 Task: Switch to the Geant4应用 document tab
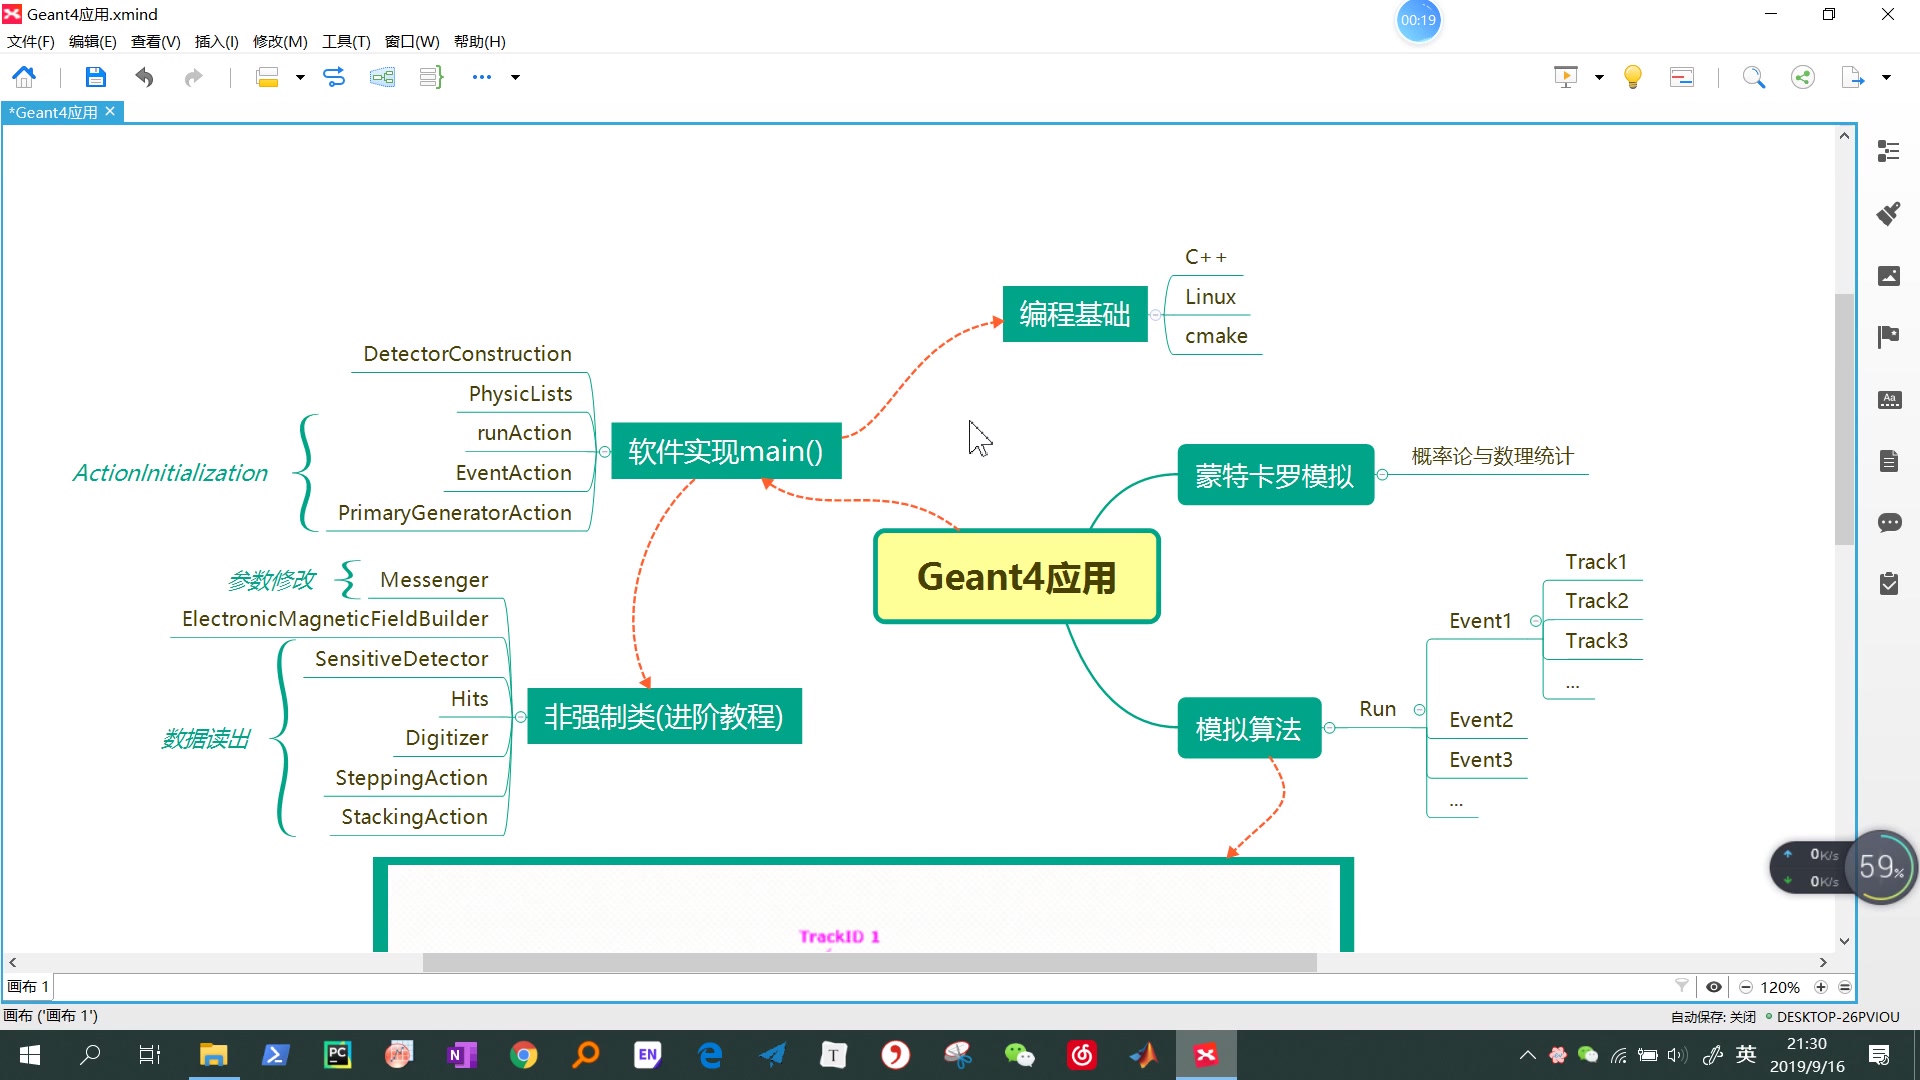[52, 112]
